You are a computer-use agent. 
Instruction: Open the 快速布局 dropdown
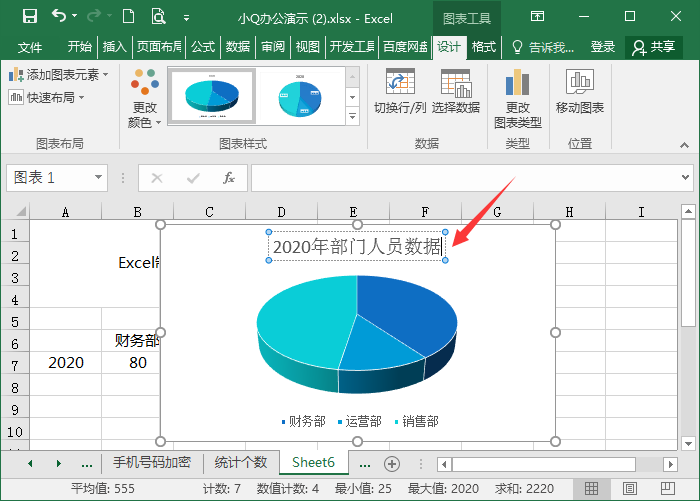click(x=46, y=97)
